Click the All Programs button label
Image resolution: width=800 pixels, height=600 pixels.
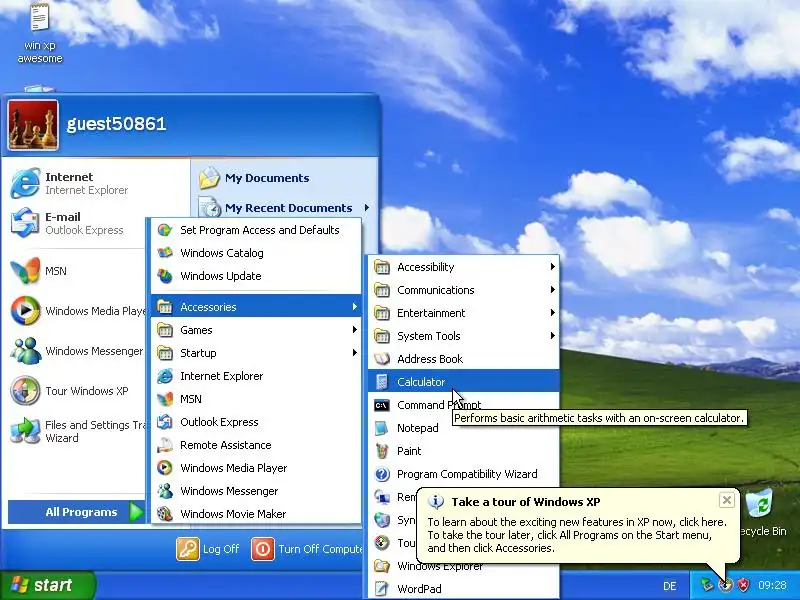(x=81, y=512)
